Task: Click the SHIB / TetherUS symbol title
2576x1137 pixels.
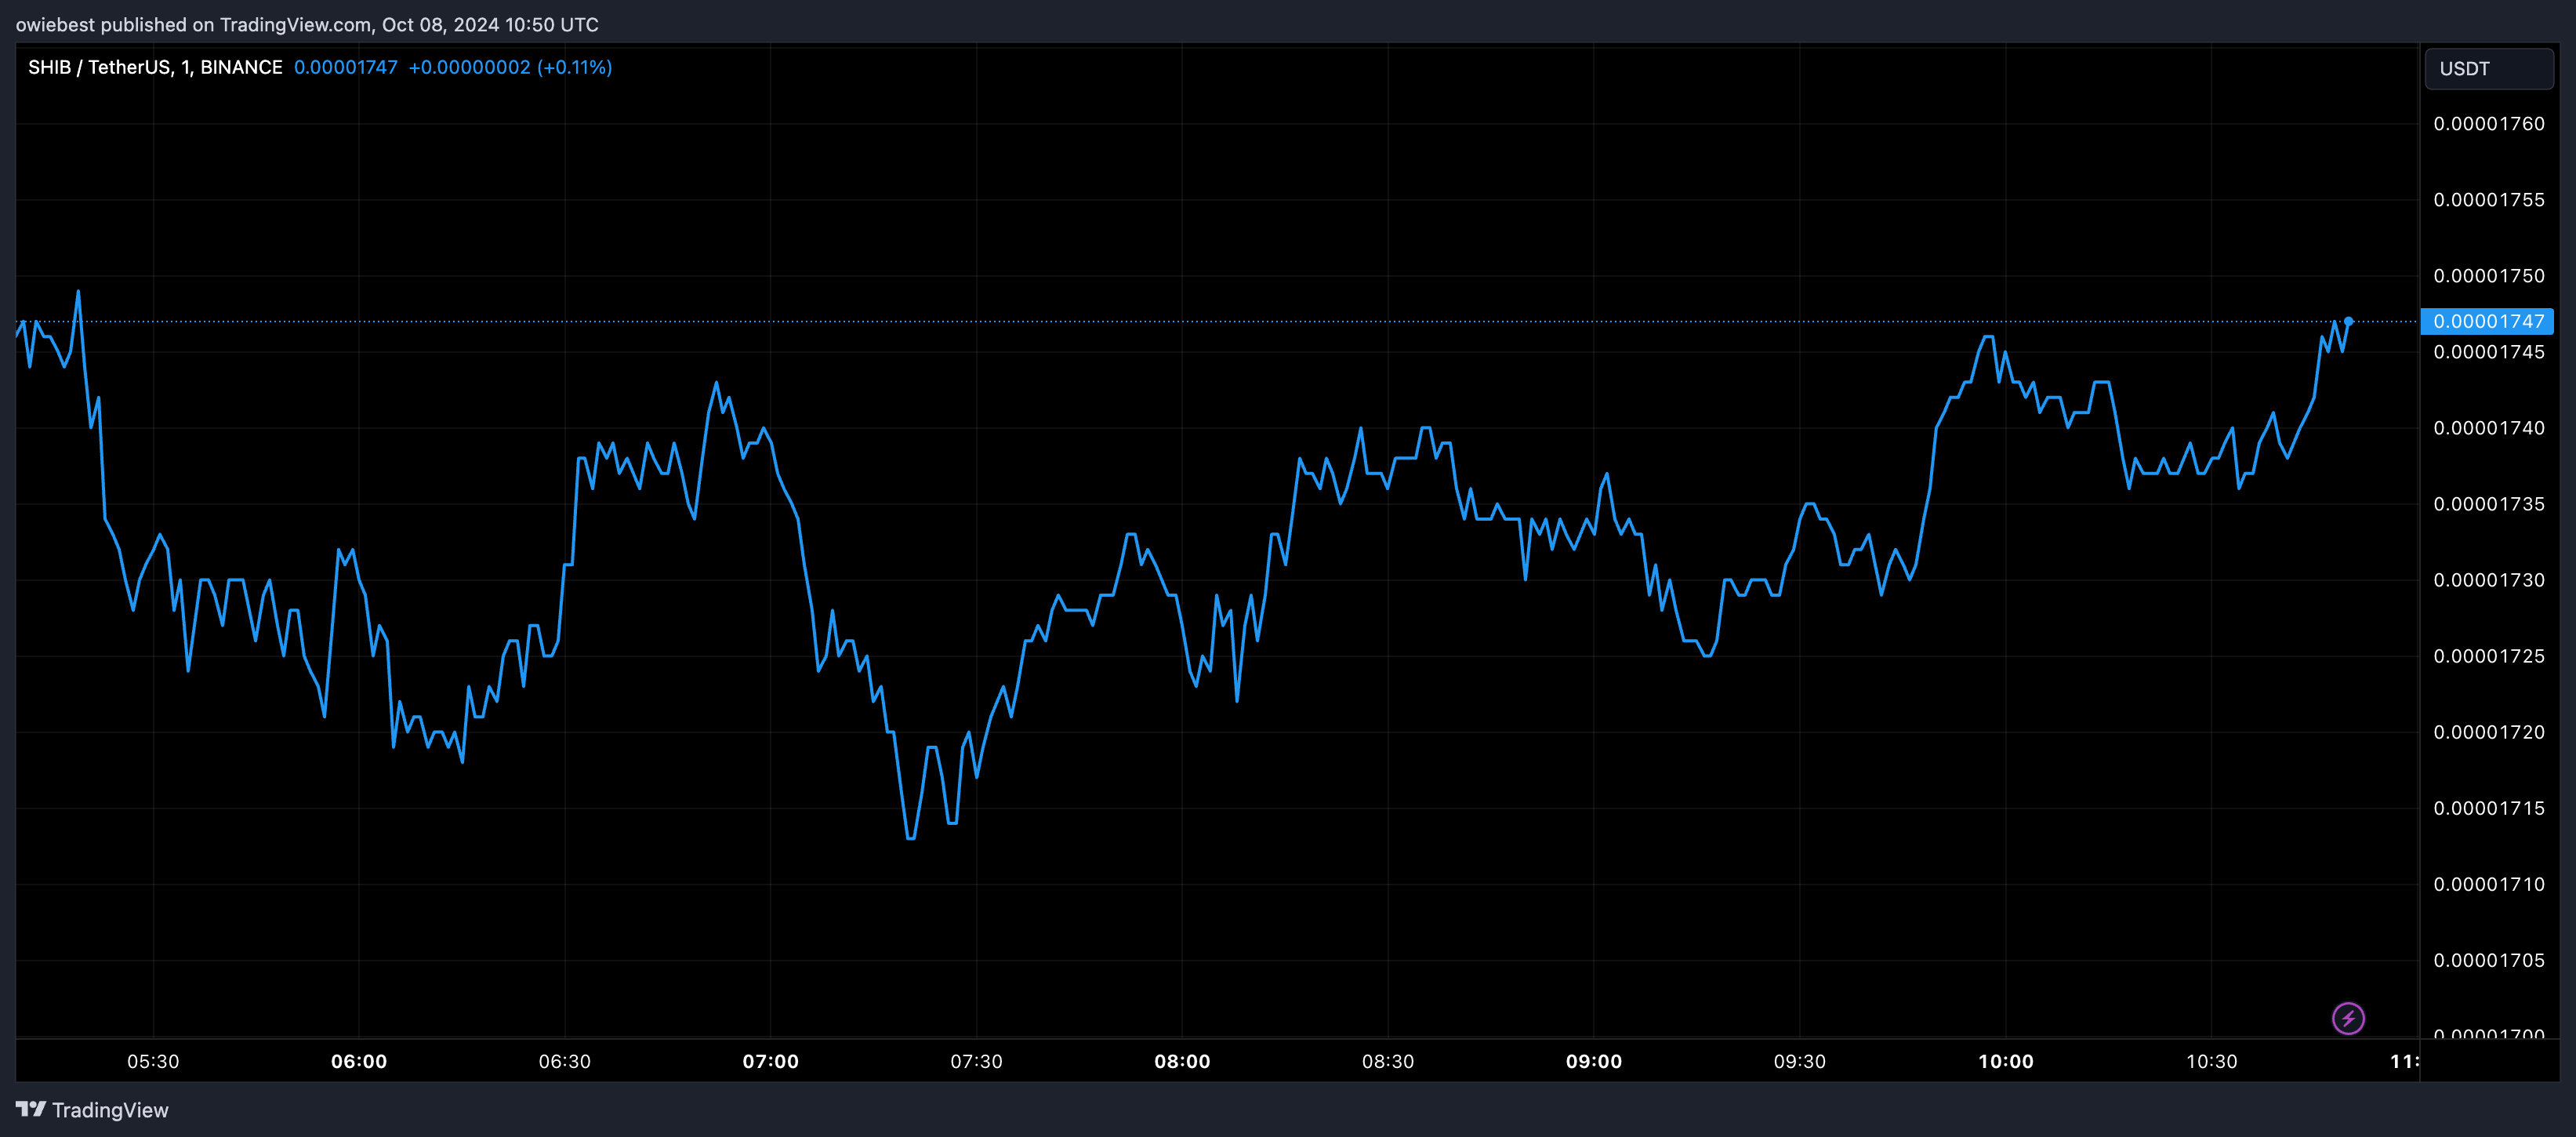Action: coord(155,67)
